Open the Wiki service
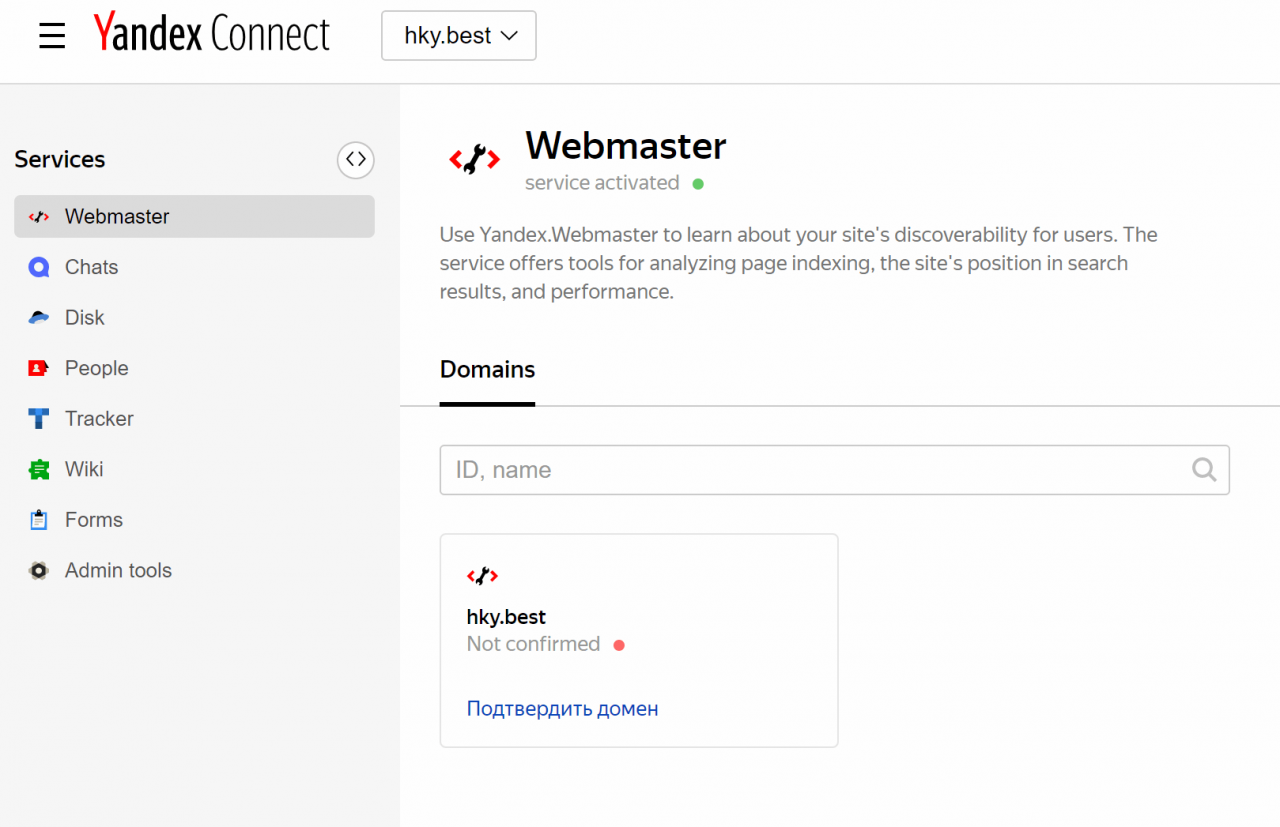The height and width of the screenshot is (827, 1280). pyautogui.click(x=84, y=469)
